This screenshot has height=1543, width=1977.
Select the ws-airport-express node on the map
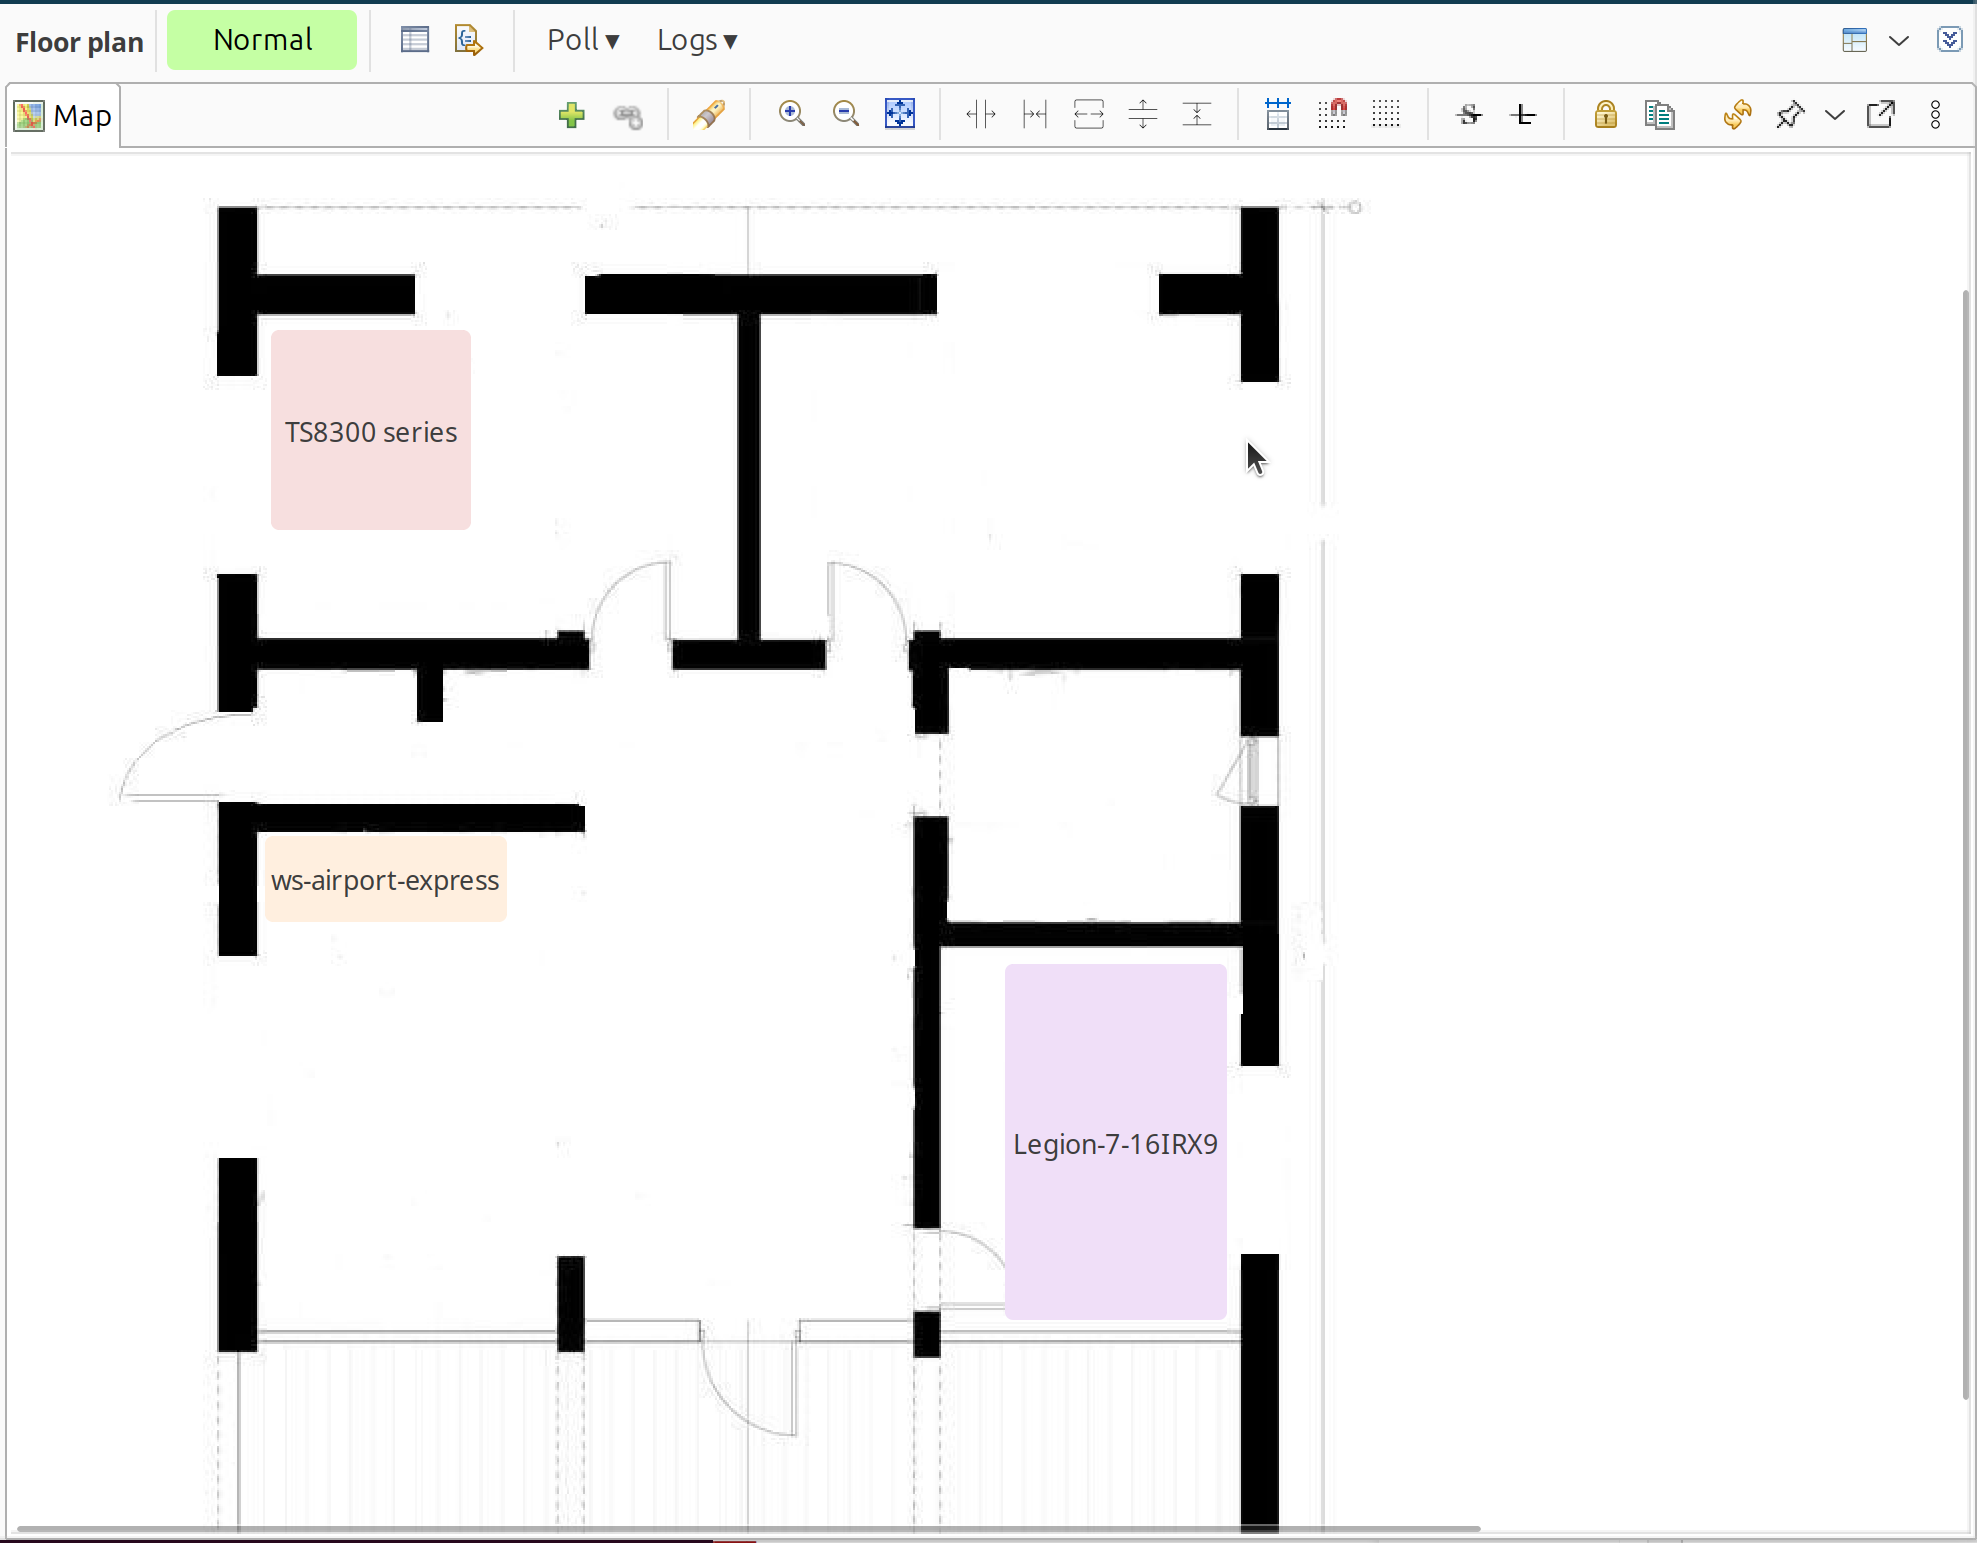tap(384, 880)
